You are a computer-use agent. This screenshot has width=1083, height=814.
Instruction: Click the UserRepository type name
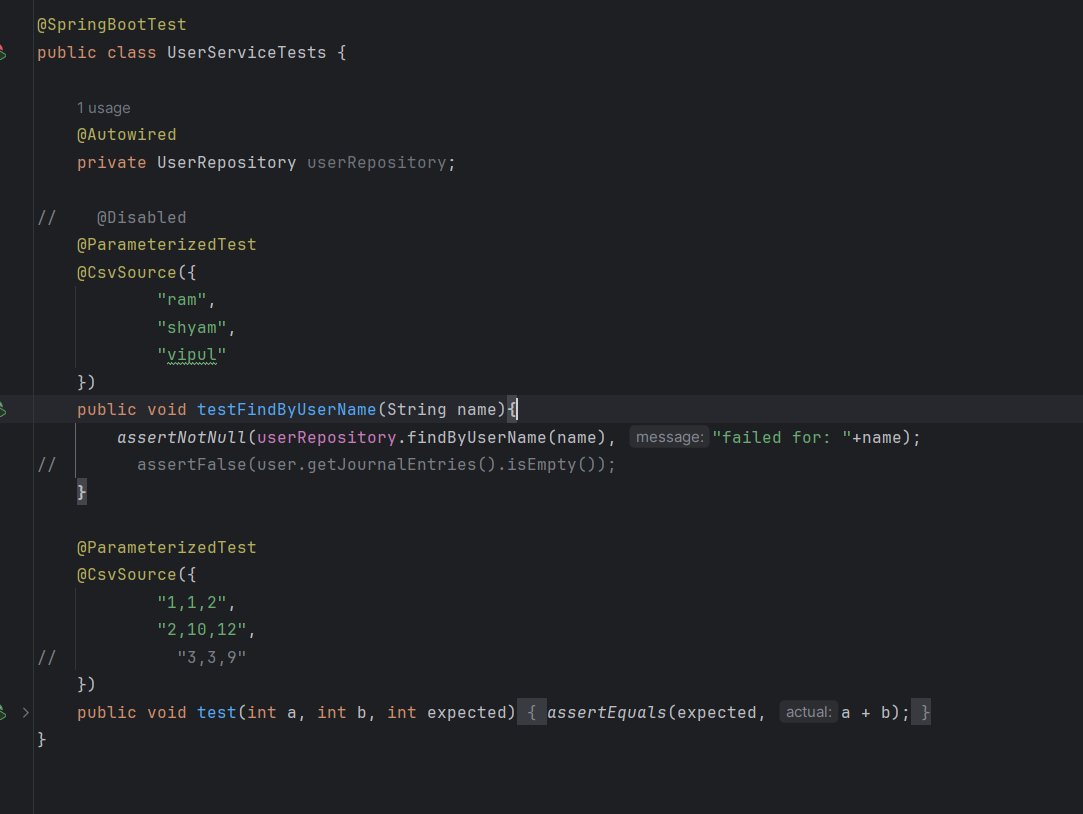pos(227,162)
